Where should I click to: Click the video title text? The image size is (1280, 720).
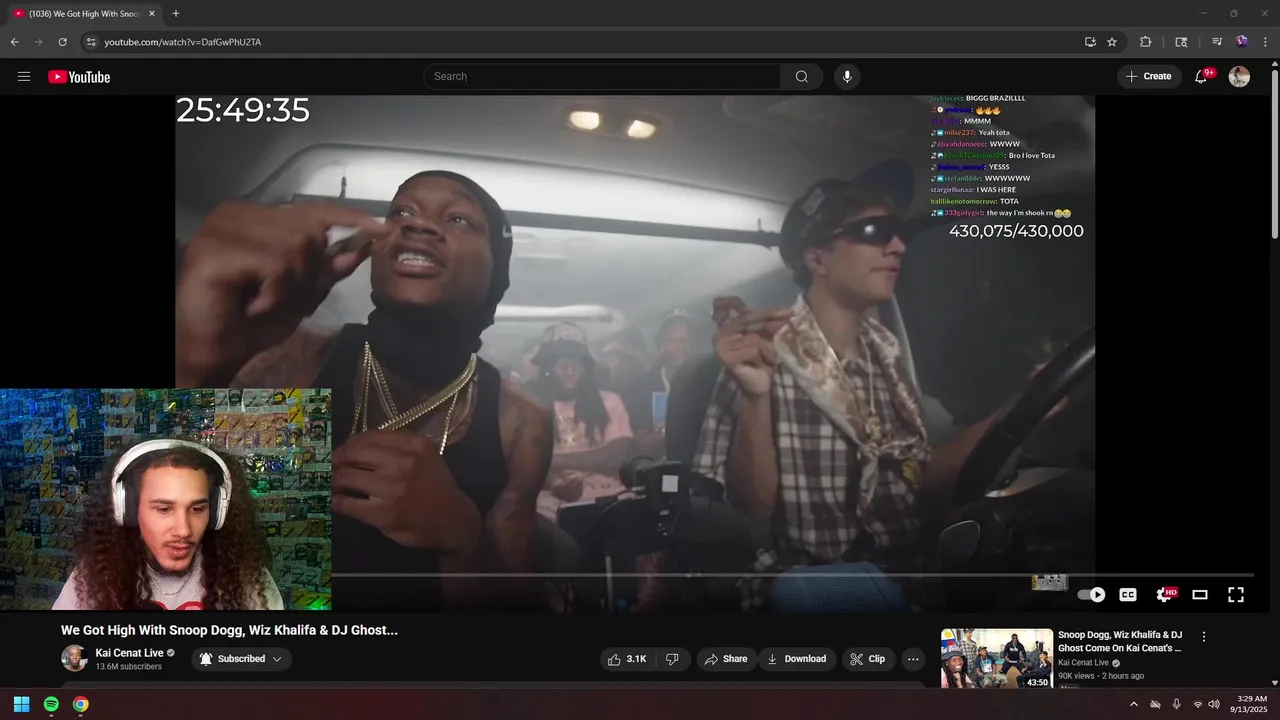pos(229,630)
